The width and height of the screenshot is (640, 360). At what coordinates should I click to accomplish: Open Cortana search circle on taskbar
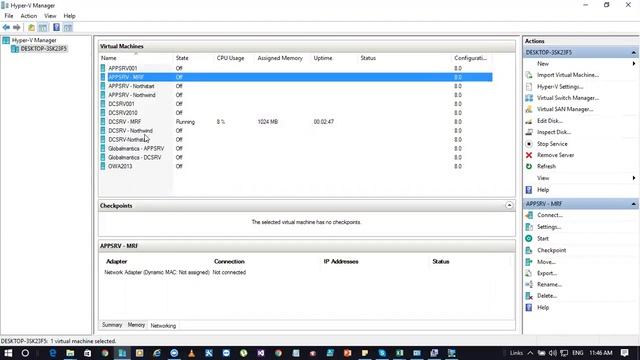[25, 353]
